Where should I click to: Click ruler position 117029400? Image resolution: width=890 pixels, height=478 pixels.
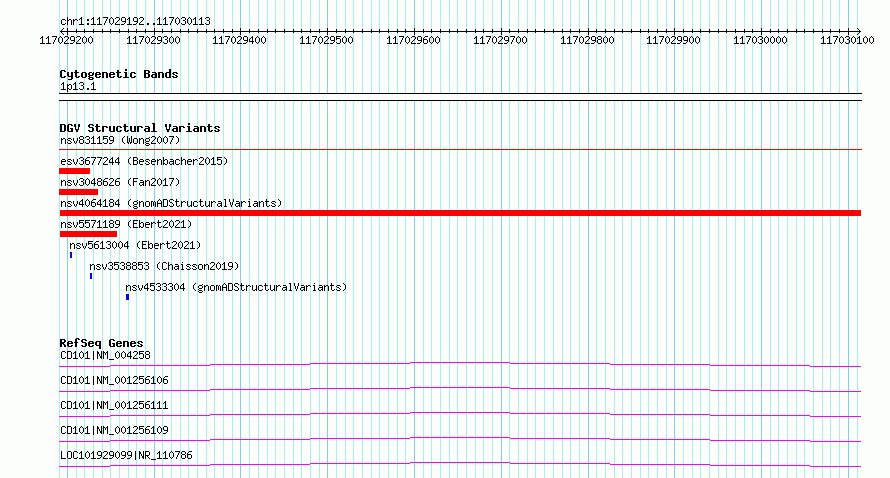click(x=240, y=40)
